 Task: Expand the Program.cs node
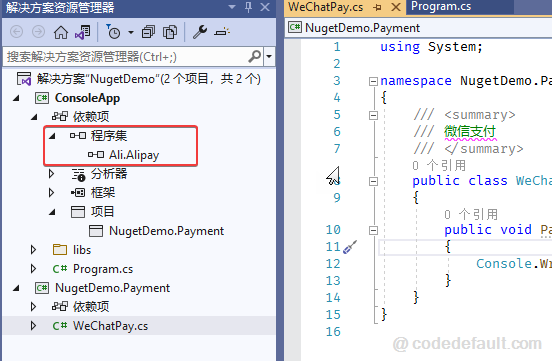coord(33,269)
